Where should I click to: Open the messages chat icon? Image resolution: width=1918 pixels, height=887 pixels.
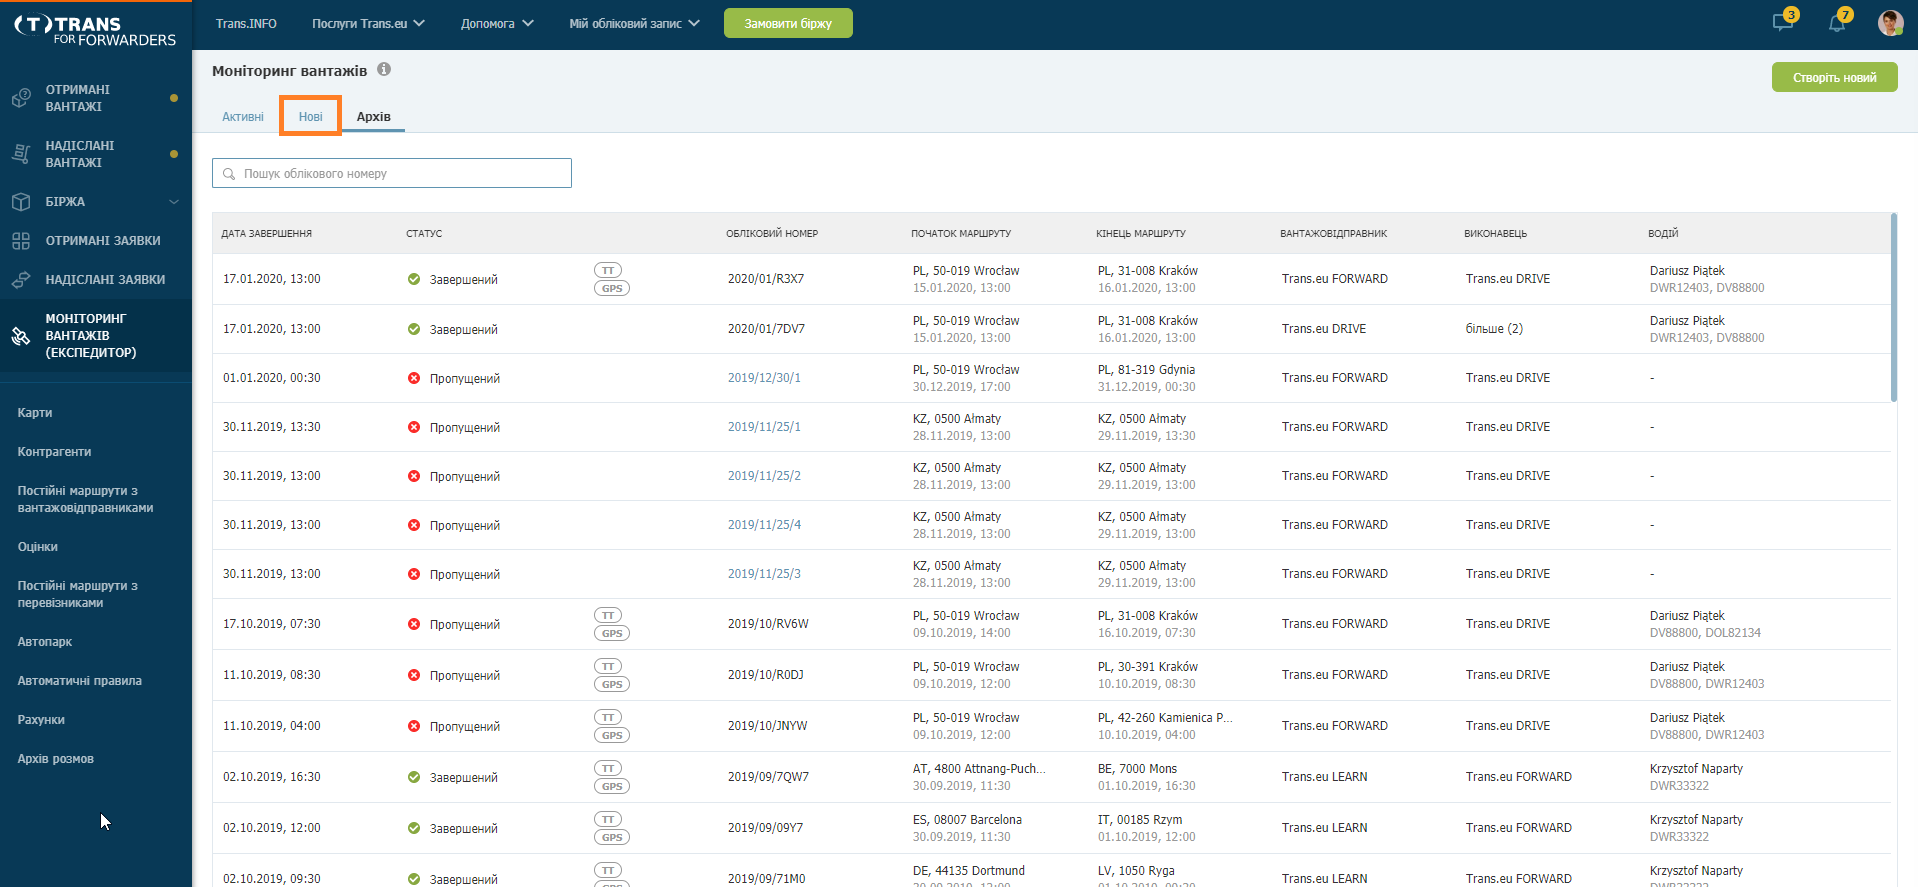[1783, 22]
